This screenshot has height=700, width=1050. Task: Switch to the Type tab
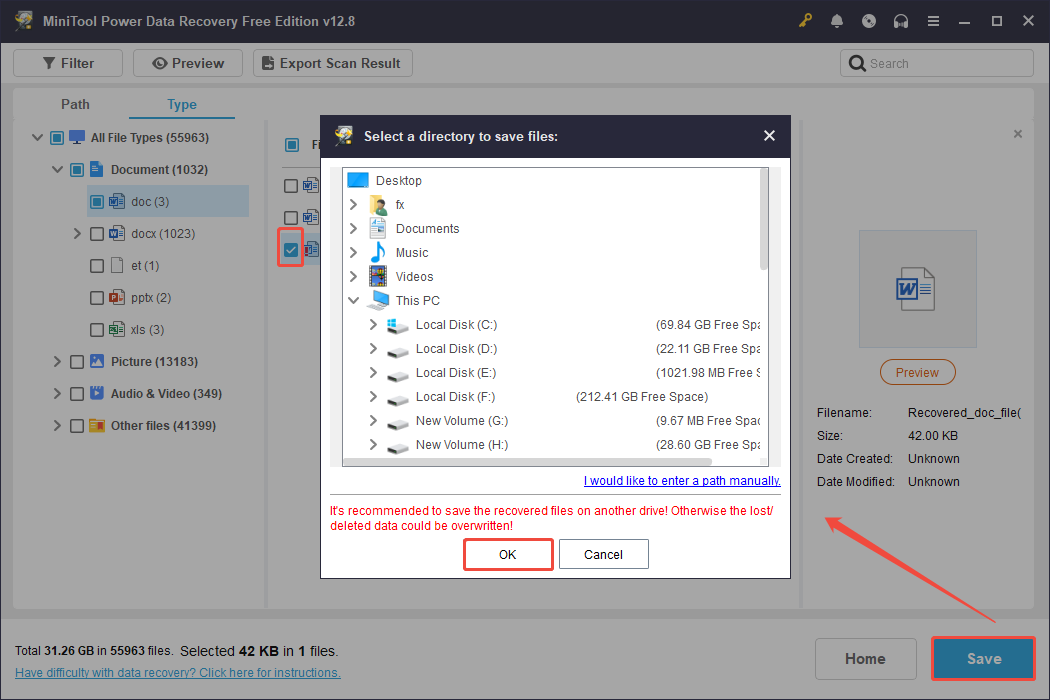pos(181,104)
